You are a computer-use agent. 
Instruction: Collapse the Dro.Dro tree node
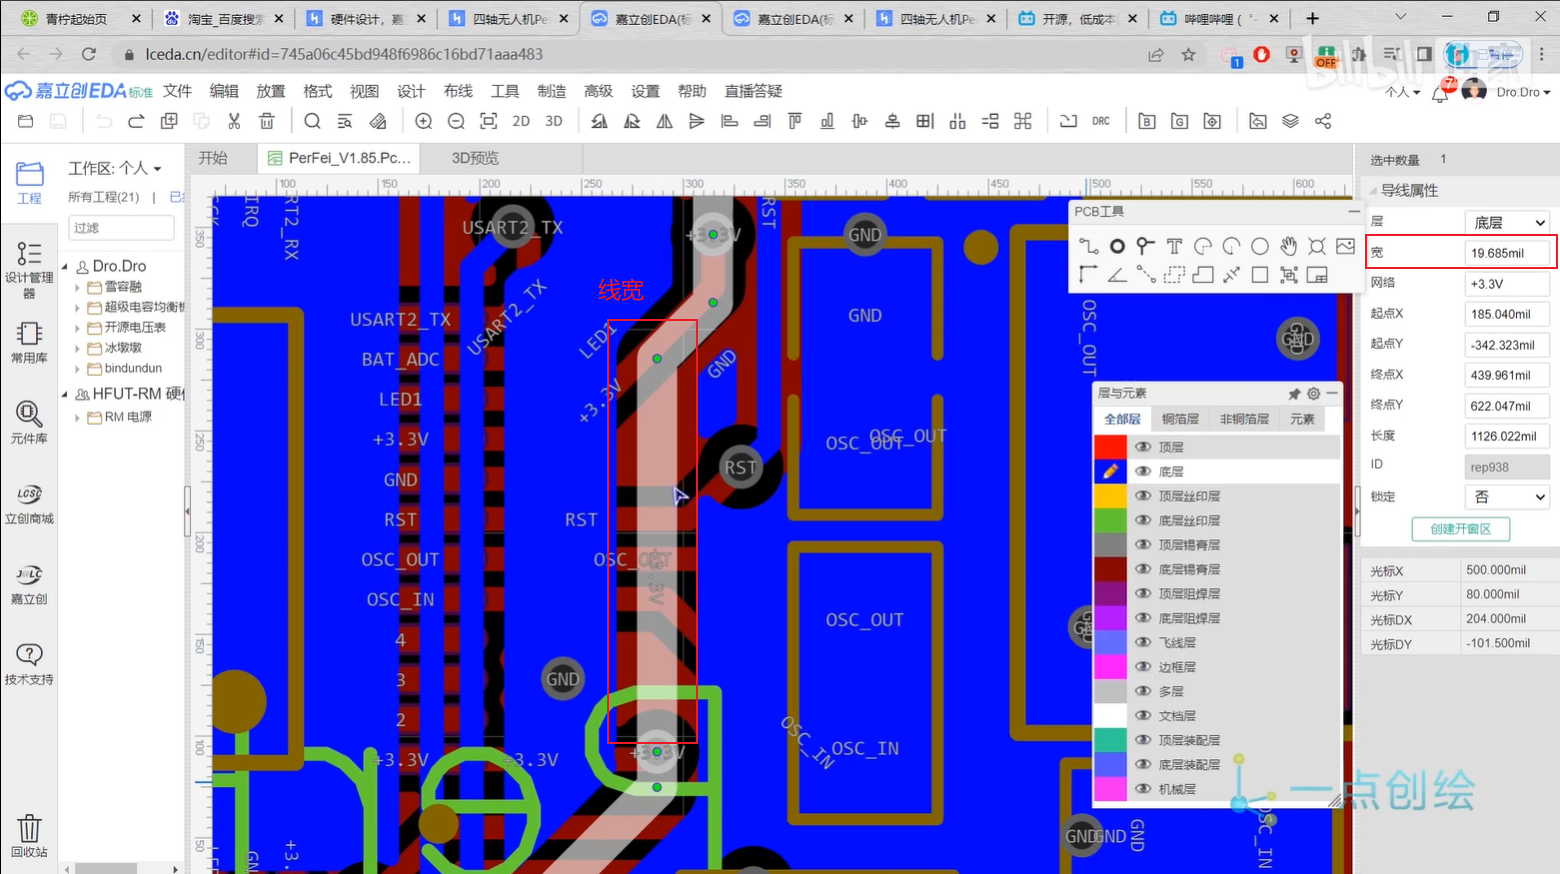tap(66, 266)
